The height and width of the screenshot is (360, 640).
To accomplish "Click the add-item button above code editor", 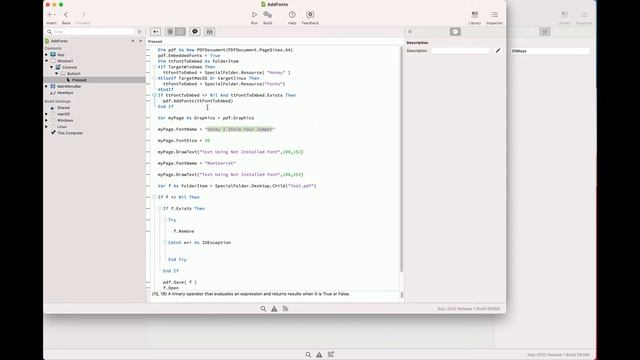I will pyautogui.click(x=156, y=31).
